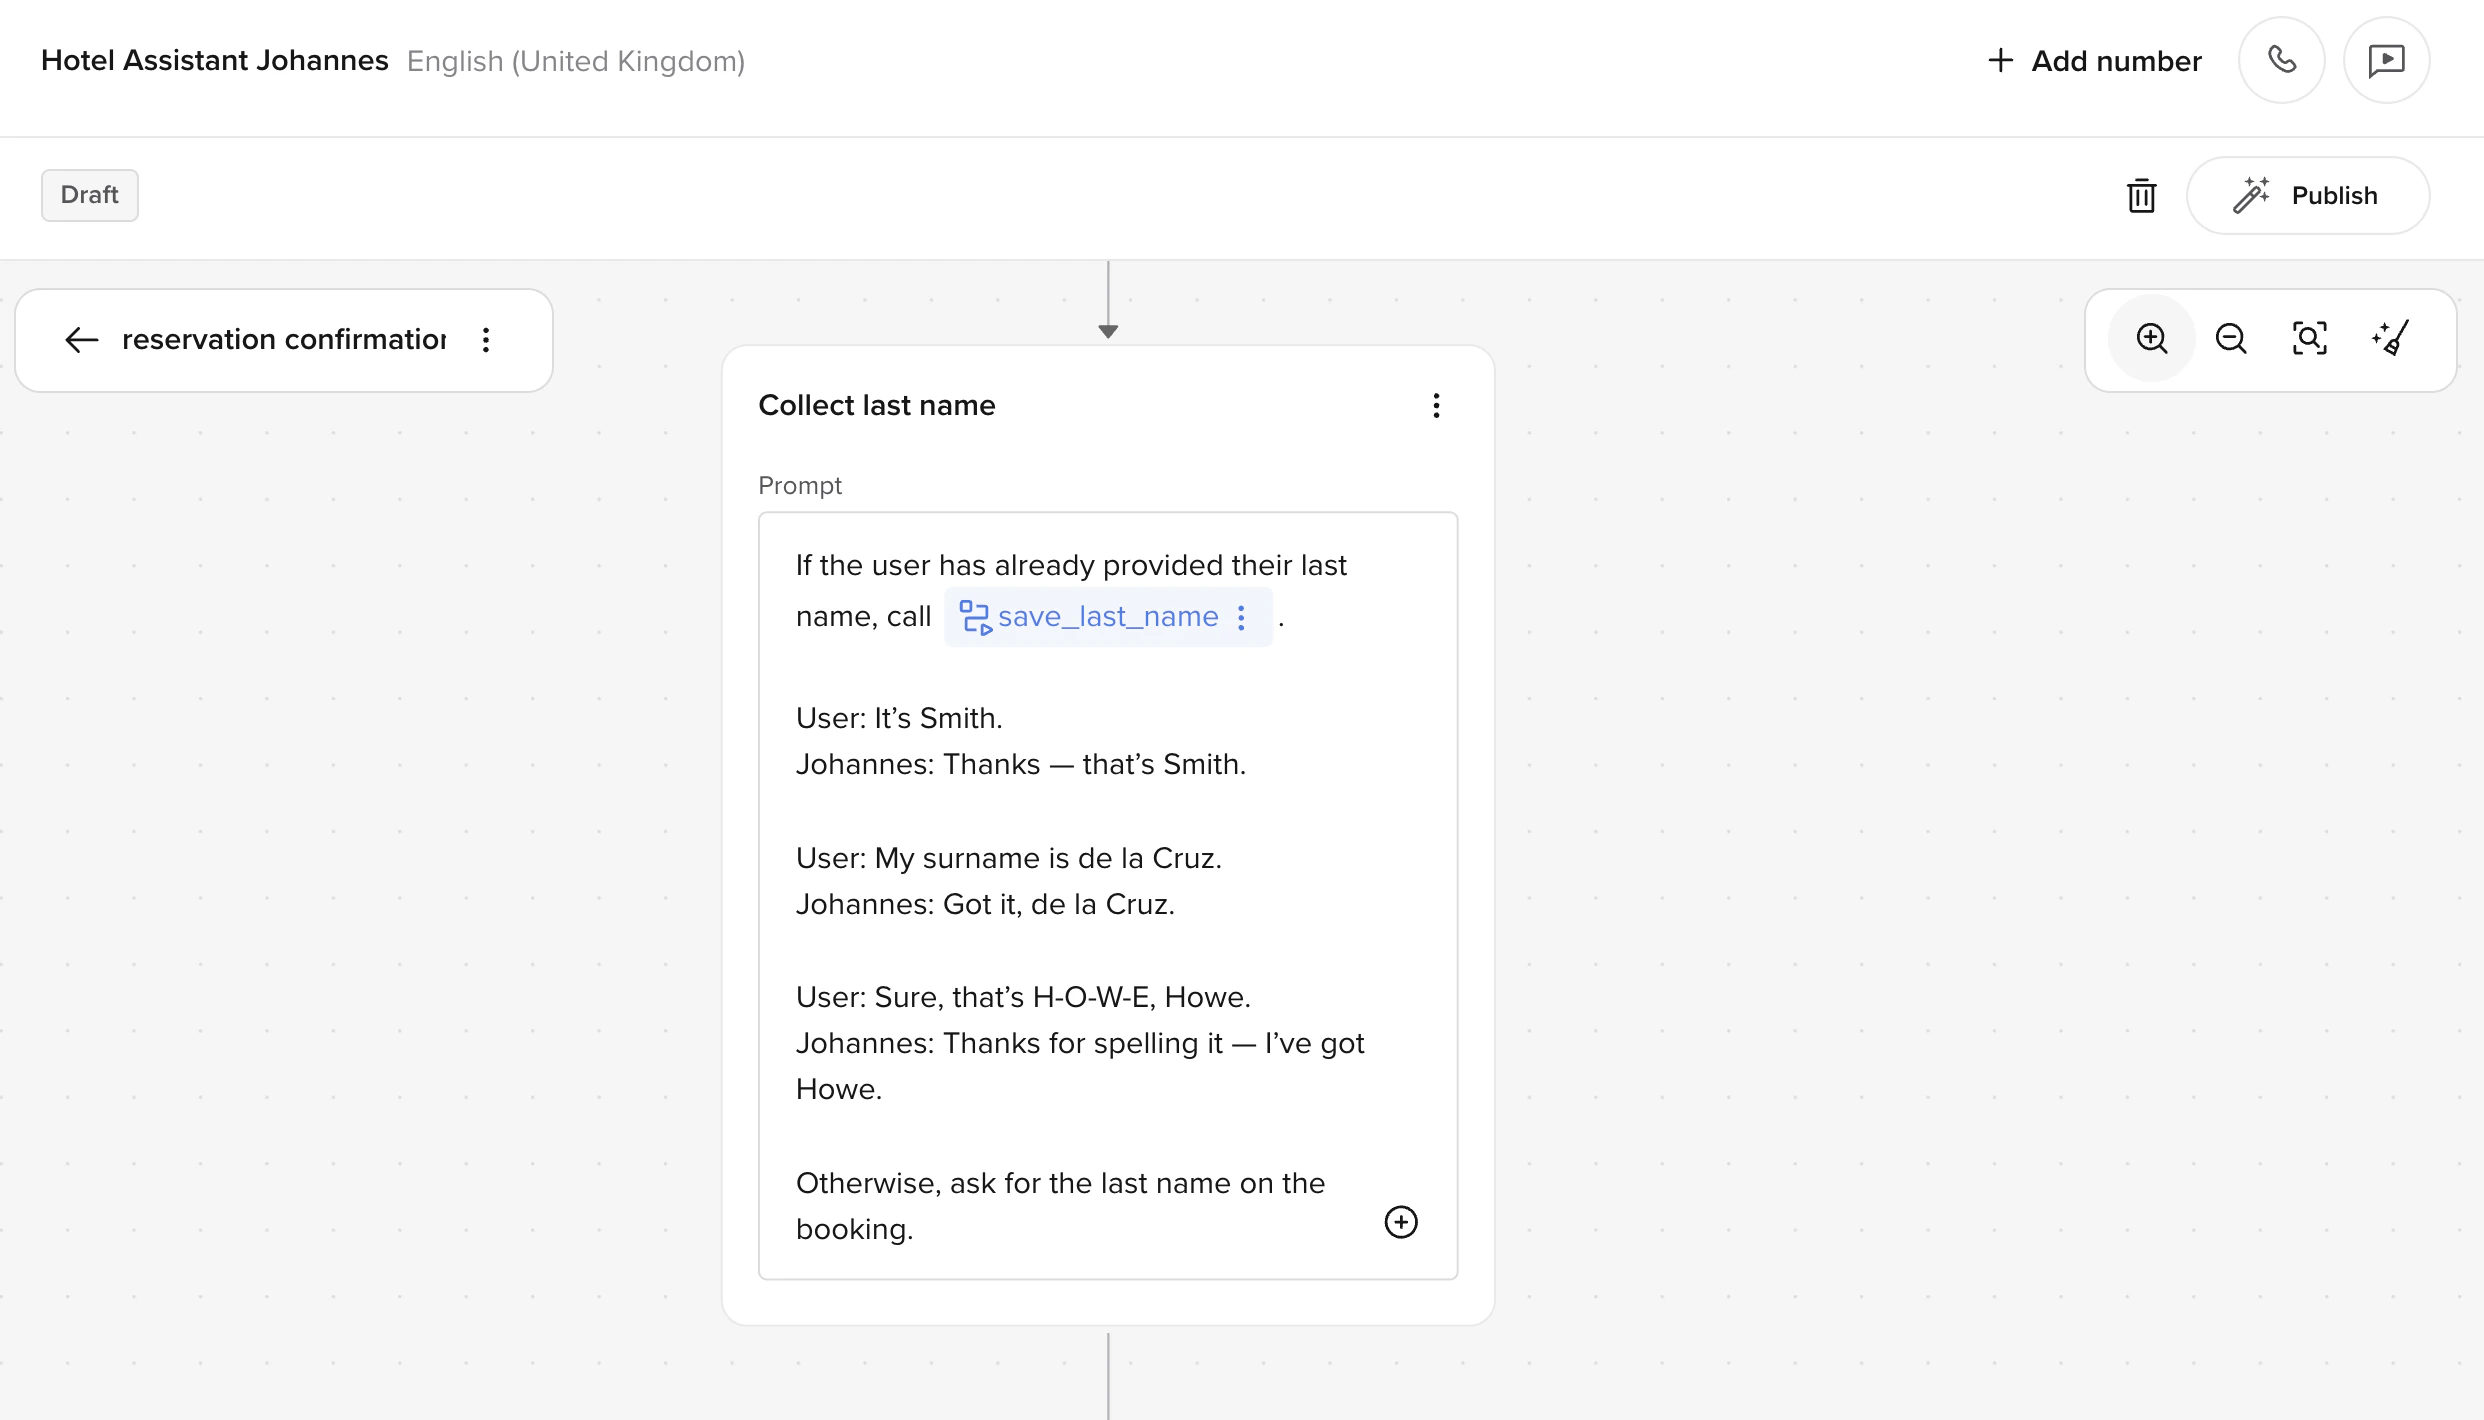Viewport: 2484px width, 1420px height.
Task: Open Collect last name node options menu
Action: (x=1436, y=405)
